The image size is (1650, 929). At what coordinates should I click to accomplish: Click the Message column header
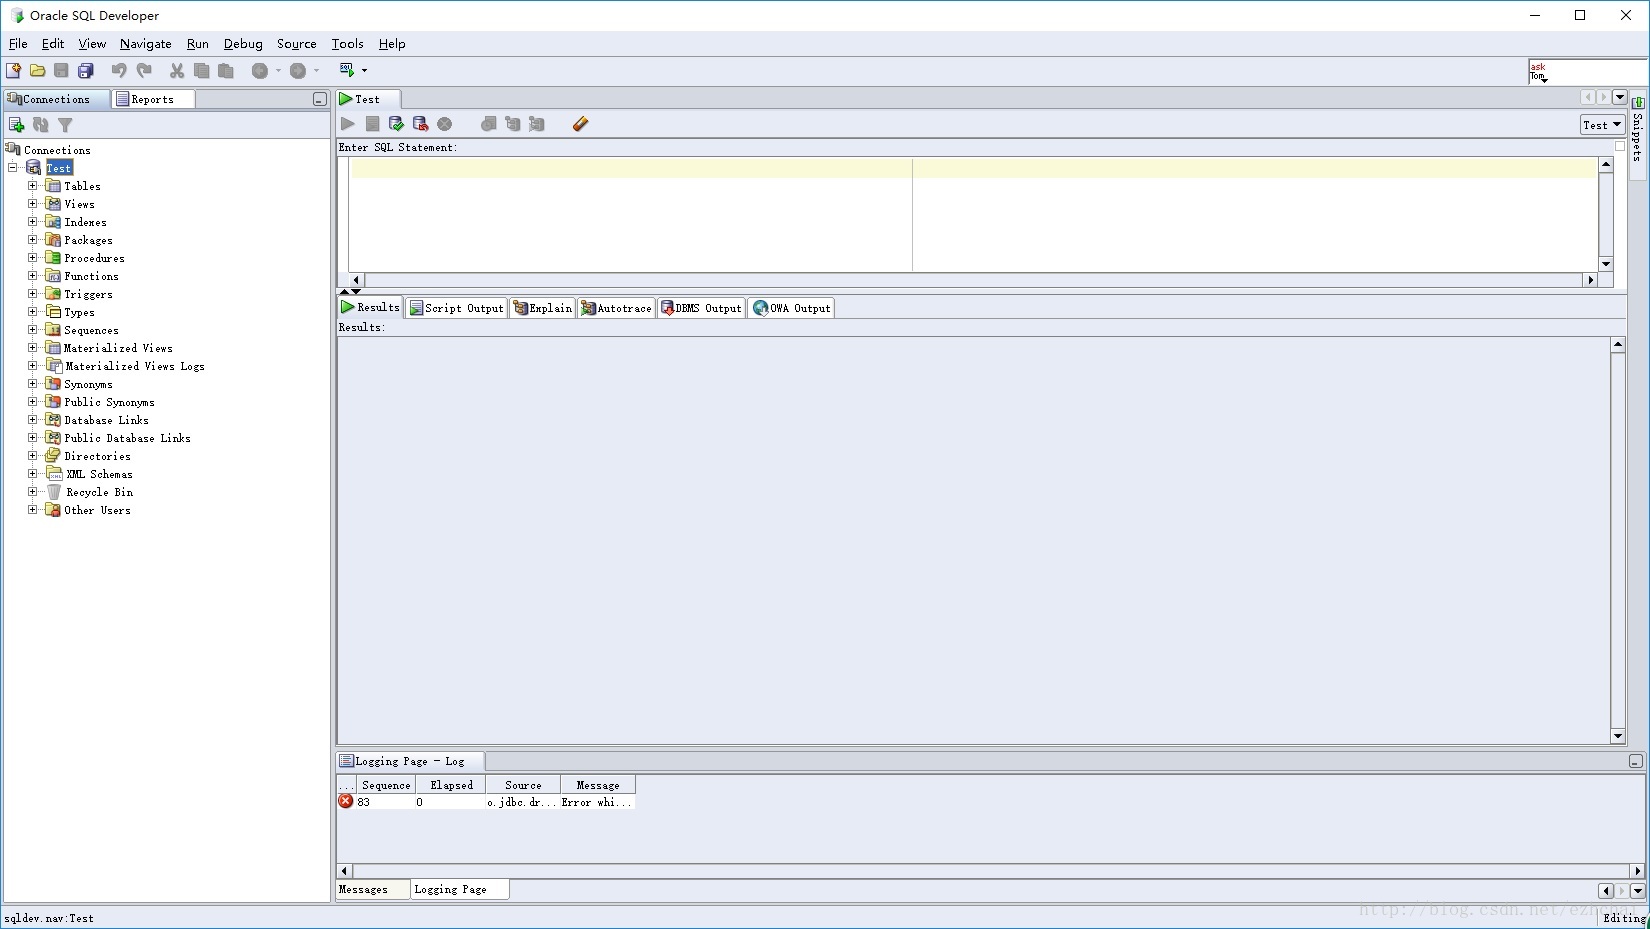(598, 785)
